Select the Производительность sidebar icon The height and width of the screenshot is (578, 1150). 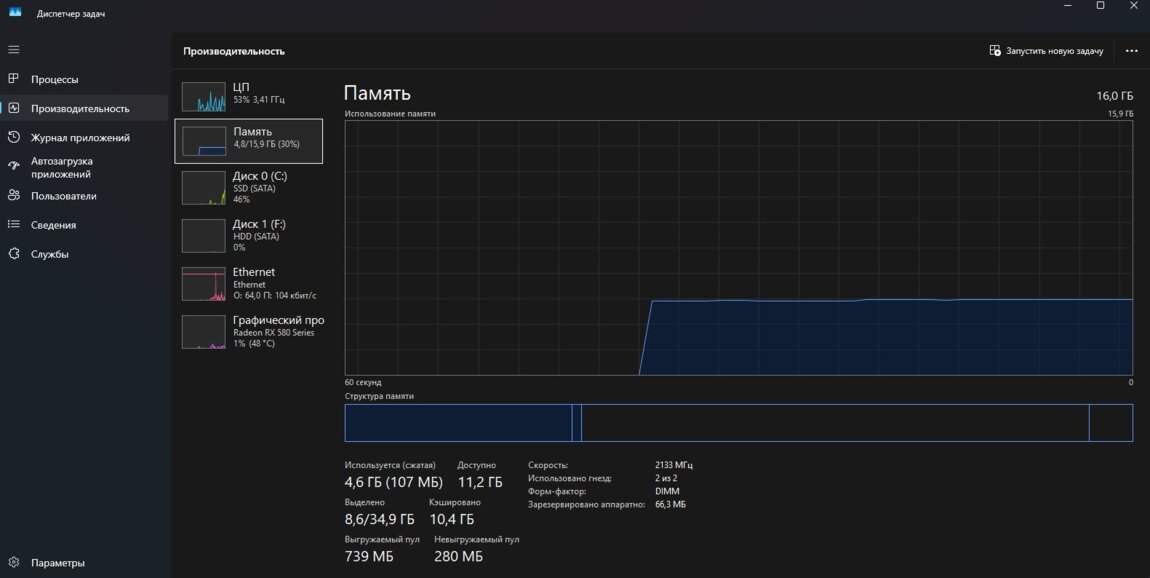pos(13,108)
